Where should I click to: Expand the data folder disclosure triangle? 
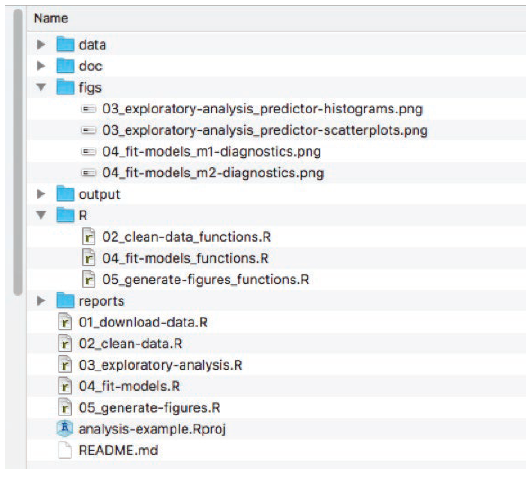pyautogui.click(x=41, y=44)
